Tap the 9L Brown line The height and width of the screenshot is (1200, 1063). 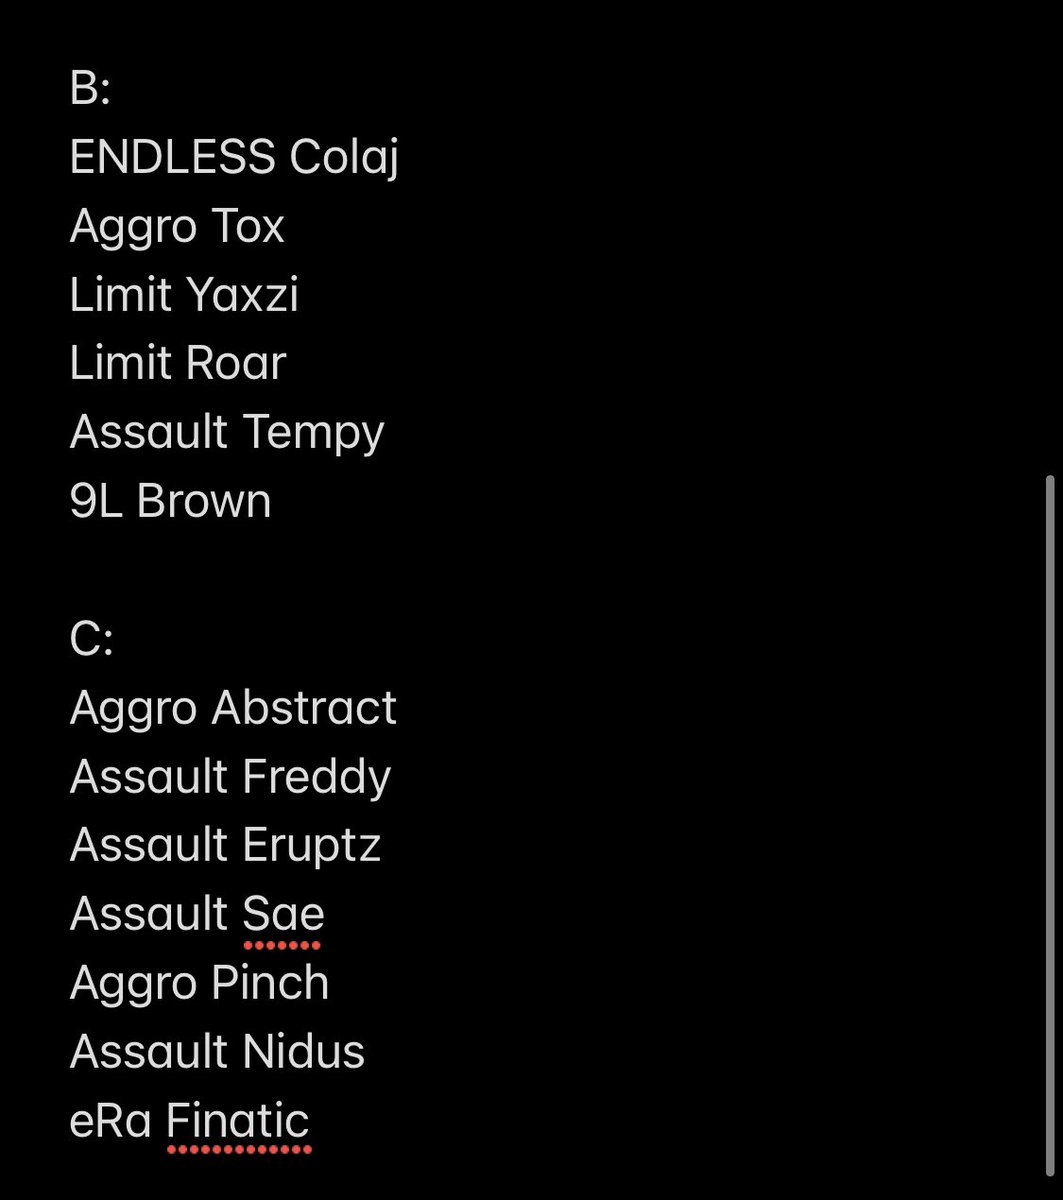coord(170,501)
